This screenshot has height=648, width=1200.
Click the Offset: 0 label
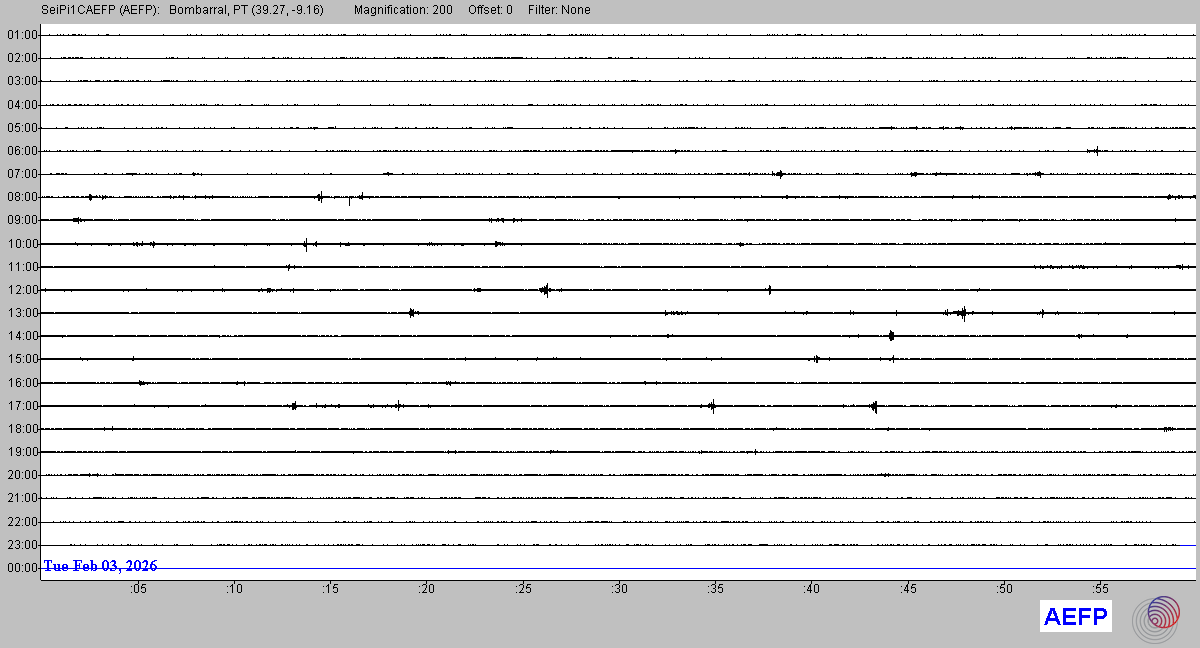click(x=490, y=10)
